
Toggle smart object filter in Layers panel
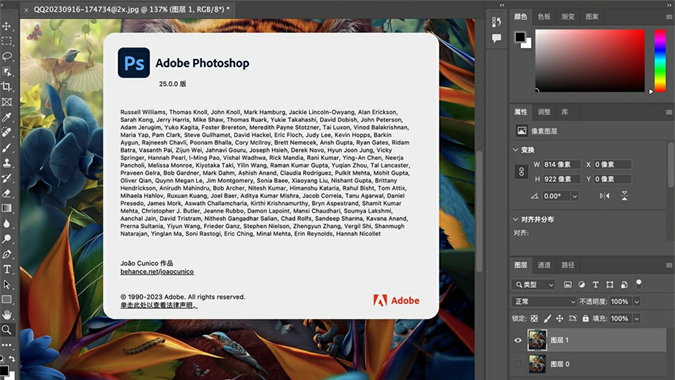624,284
